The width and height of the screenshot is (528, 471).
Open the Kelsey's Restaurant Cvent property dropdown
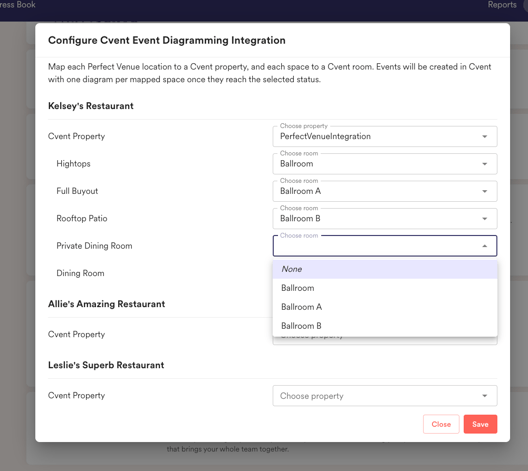pyautogui.click(x=385, y=136)
